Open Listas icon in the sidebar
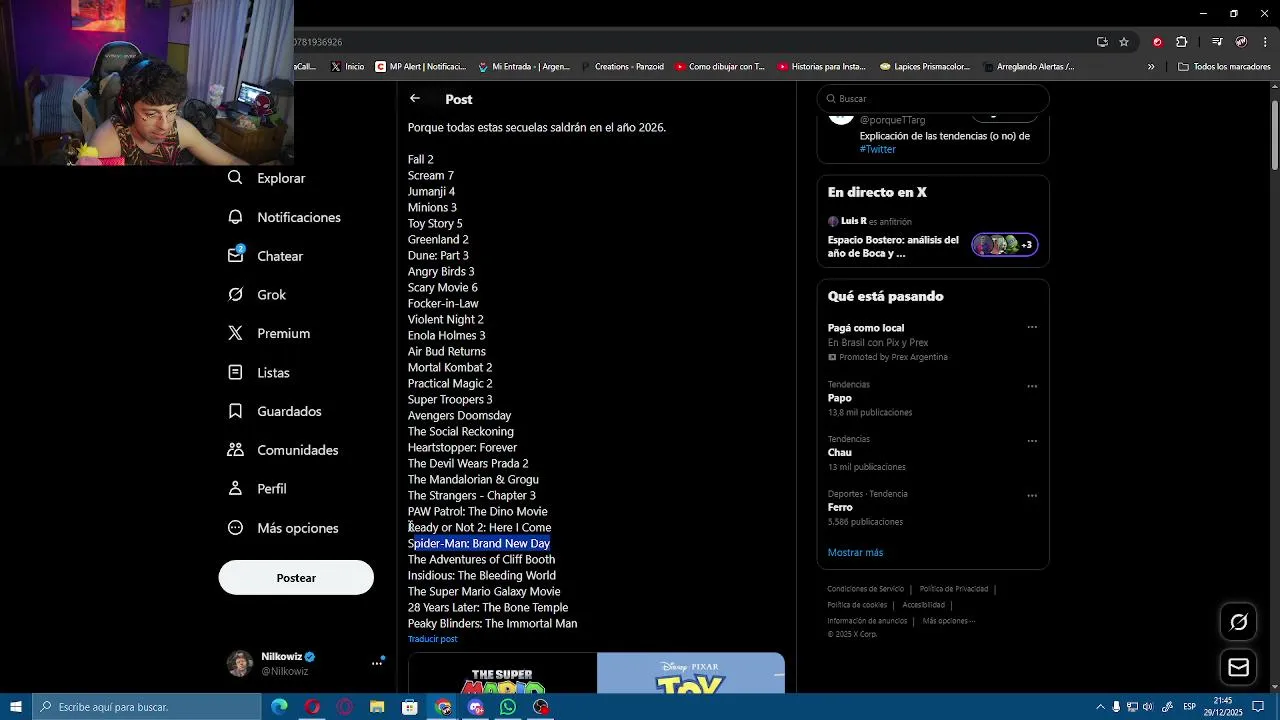1280x720 pixels. 235,372
